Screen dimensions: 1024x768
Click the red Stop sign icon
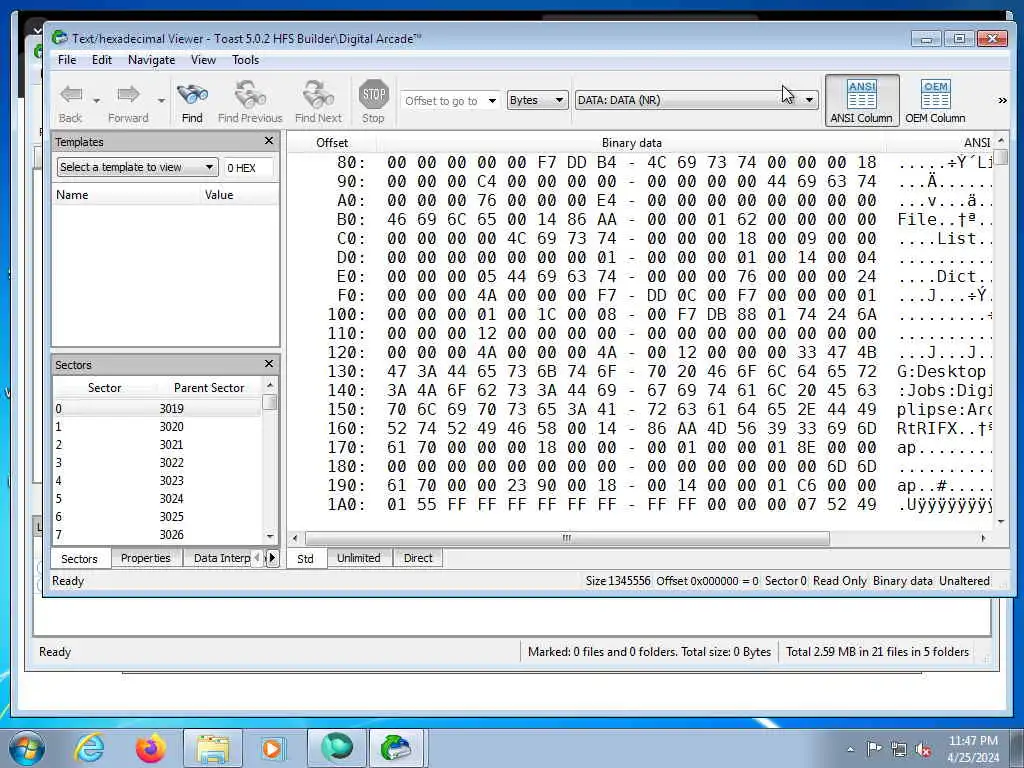click(x=374, y=95)
